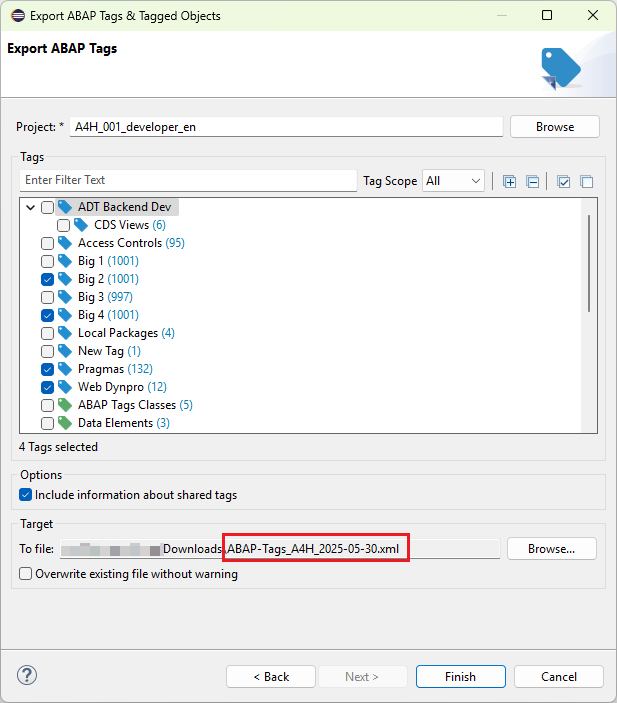Open the Tag Scope dropdown

coord(453,181)
